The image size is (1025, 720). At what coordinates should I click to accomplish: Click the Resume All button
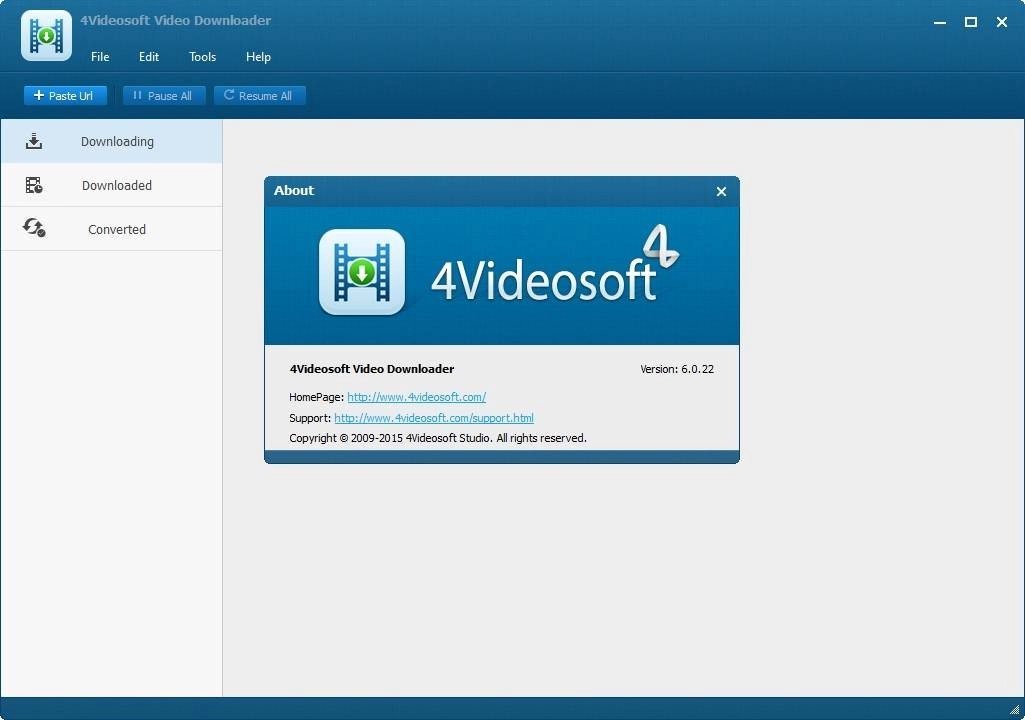(260, 95)
